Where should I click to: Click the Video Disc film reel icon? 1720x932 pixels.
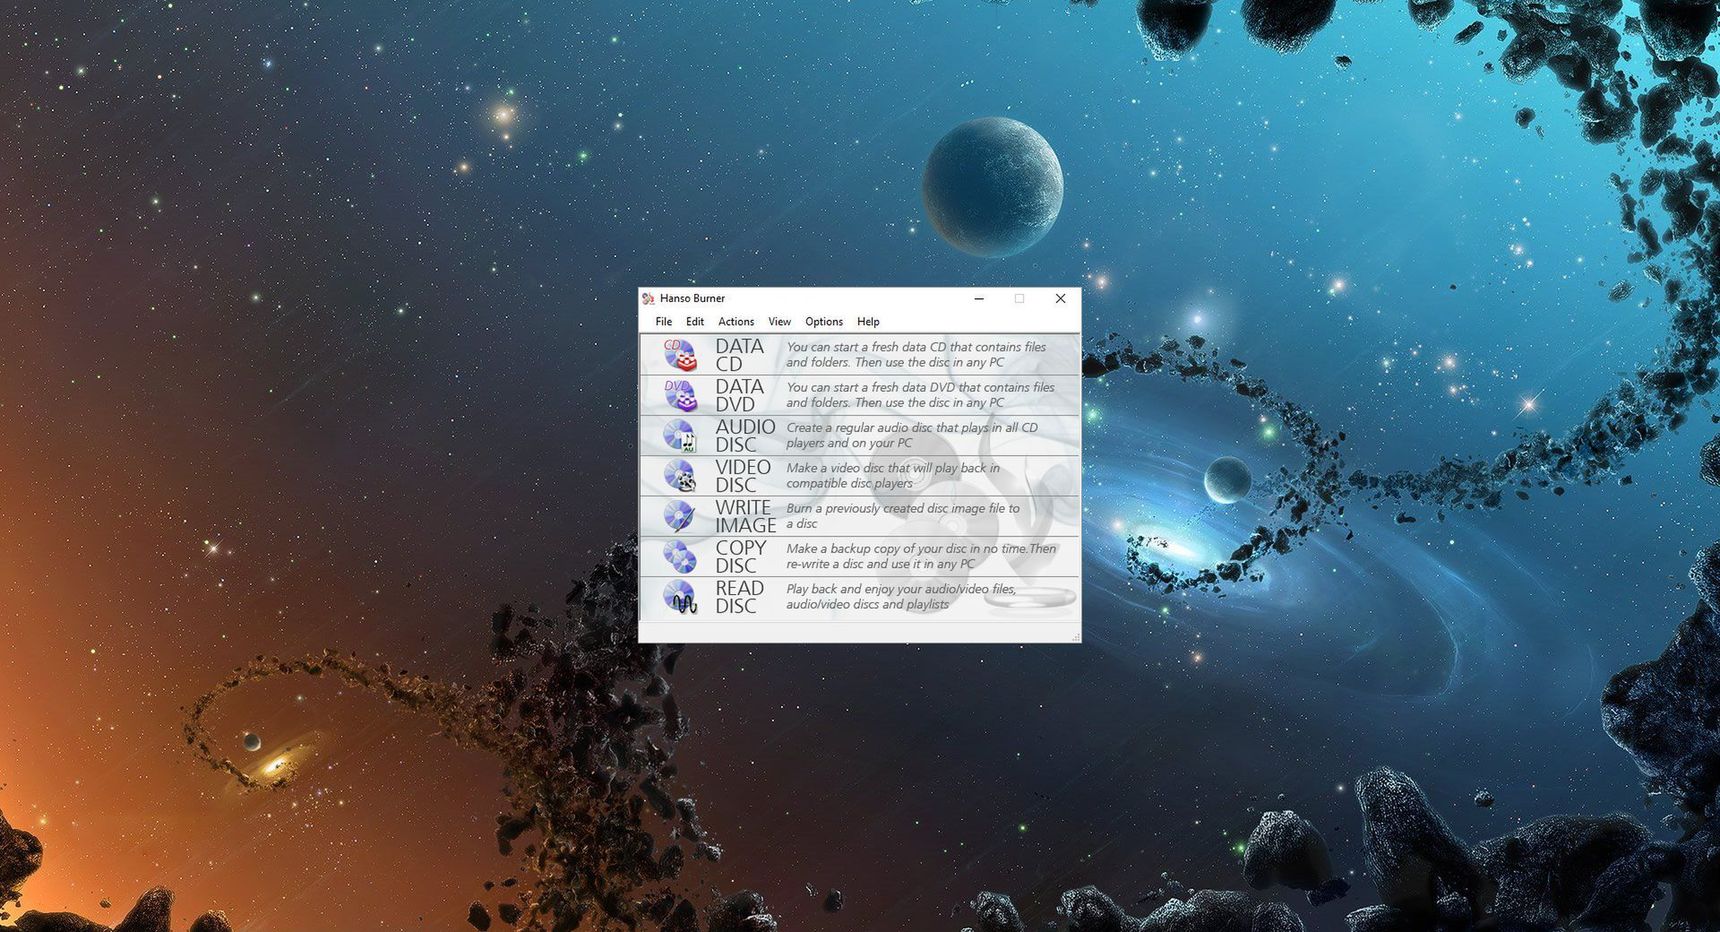[x=680, y=476]
